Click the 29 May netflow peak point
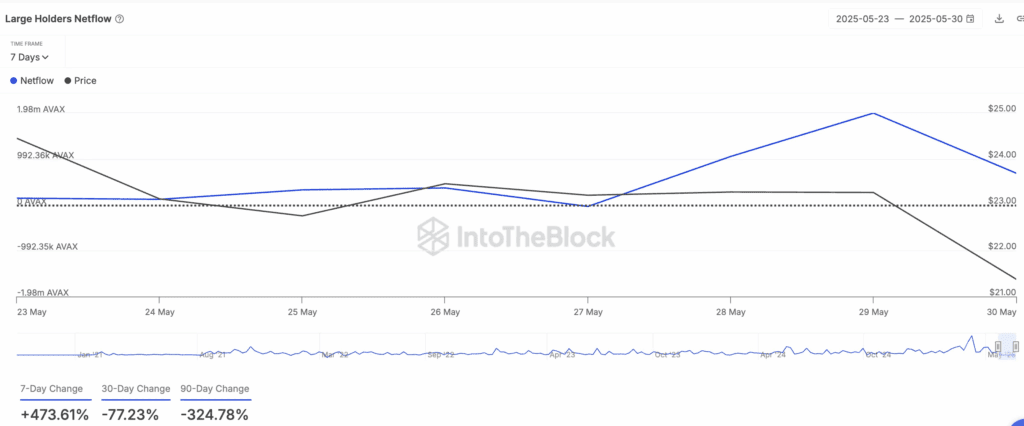 (x=874, y=113)
